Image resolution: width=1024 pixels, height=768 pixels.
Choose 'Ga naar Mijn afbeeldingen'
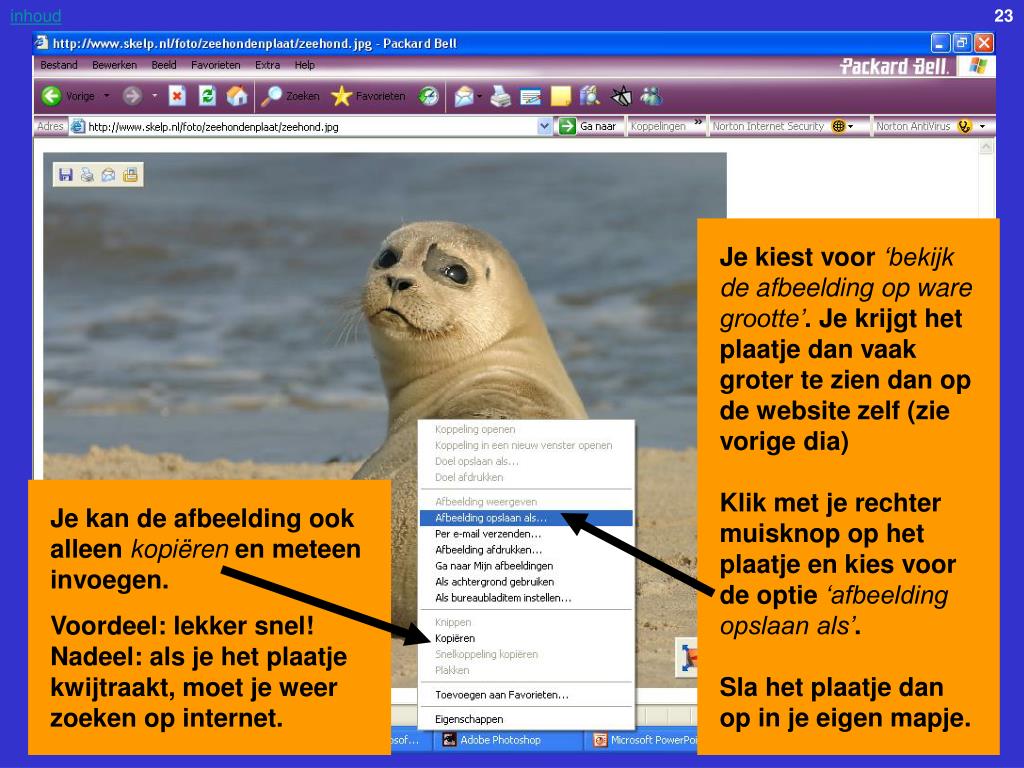pos(526,566)
